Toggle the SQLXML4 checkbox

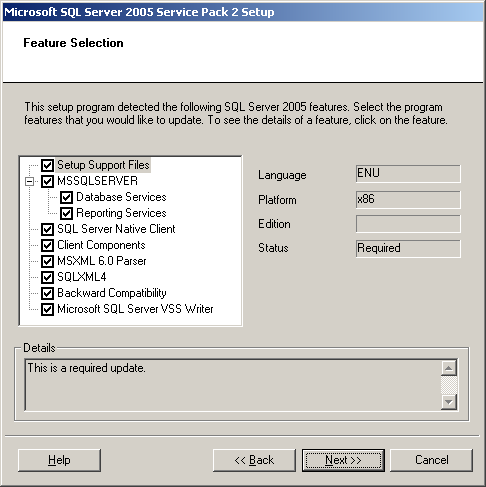point(47,277)
